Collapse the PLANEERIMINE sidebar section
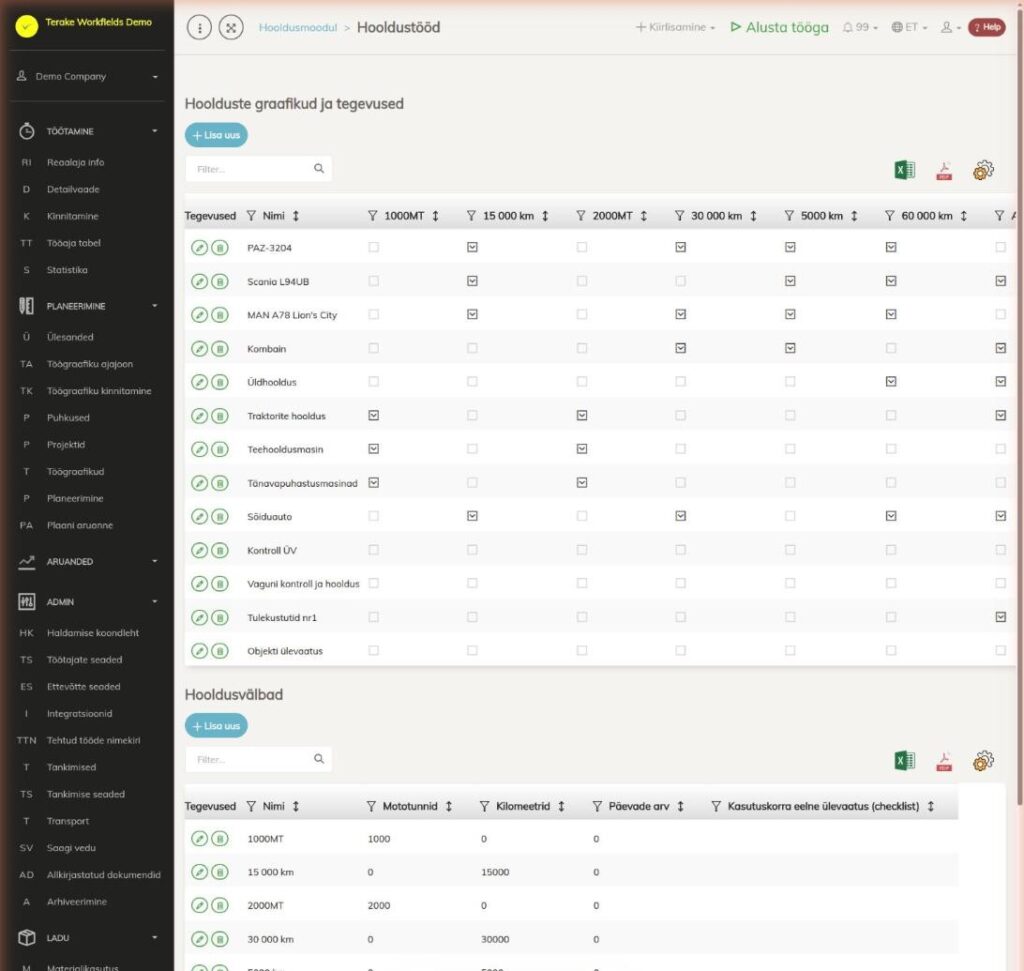1024x971 pixels. tap(88, 306)
